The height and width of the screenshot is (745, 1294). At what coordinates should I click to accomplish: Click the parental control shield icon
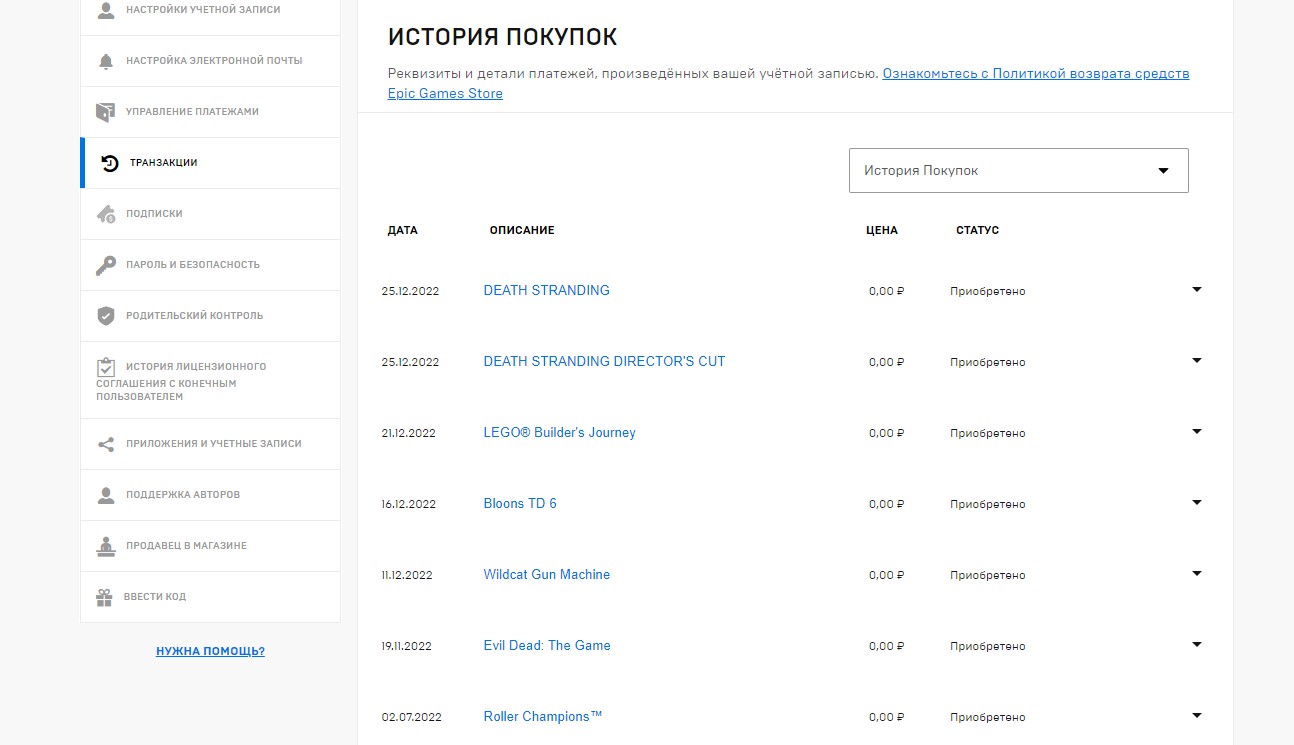click(x=105, y=316)
